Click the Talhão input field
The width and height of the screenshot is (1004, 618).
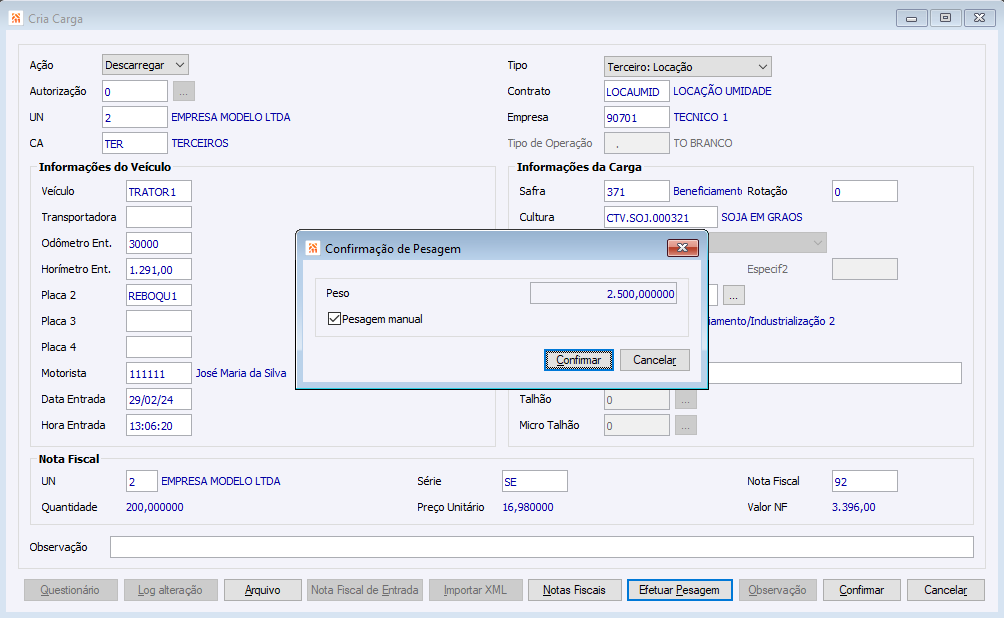coord(637,400)
